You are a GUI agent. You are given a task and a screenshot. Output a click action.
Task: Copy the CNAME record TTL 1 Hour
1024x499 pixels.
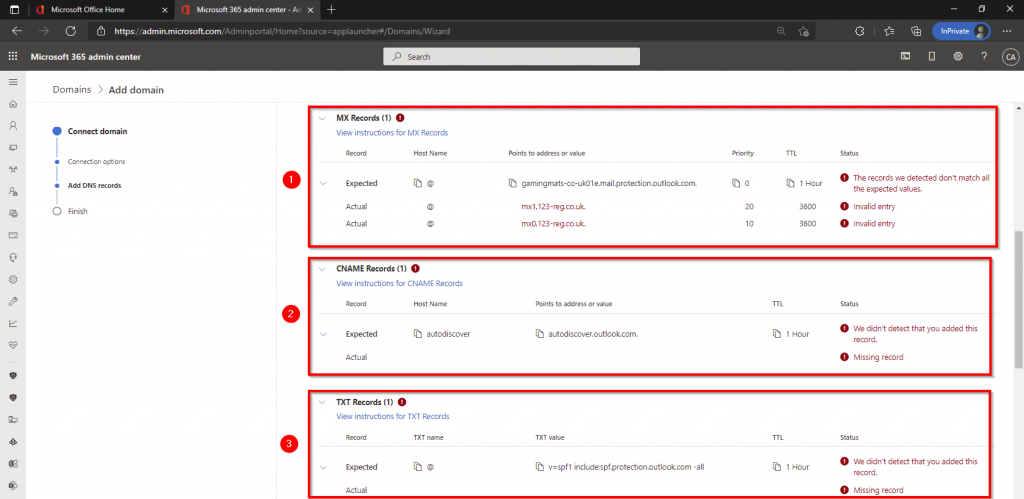(776, 334)
